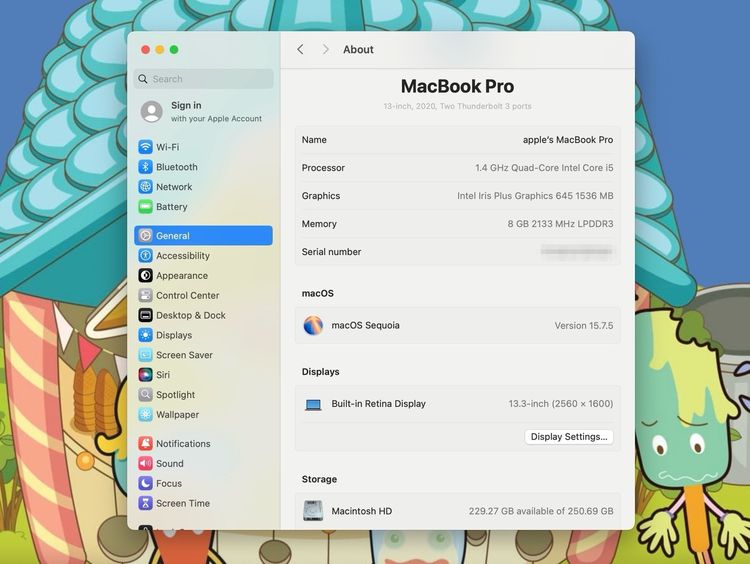Select Appearance in the sidebar
The image size is (750, 564).
pyautogui.click(x=181, y=276)
